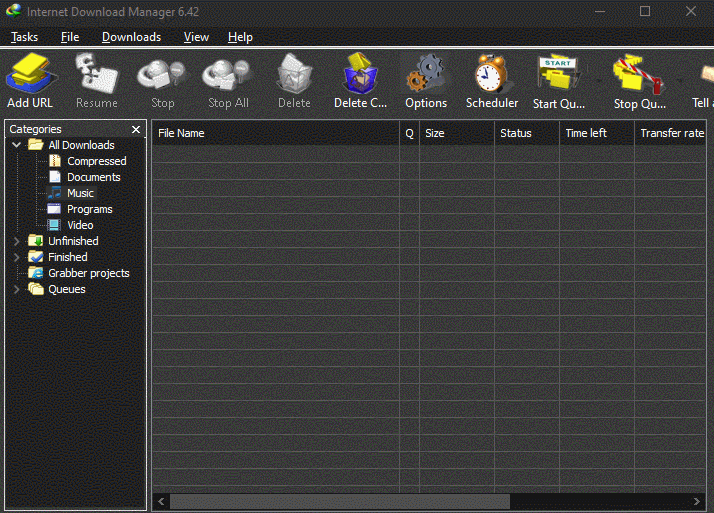Select the Compressed category label
Image resolution: width=714 pixels, height=513 pixels.
coord(97,161)
